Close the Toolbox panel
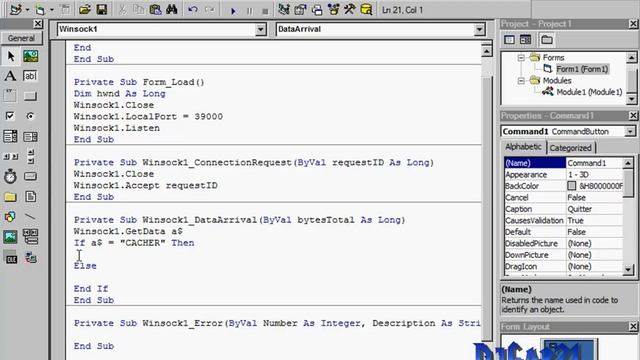Image resolution: width=640 pixels, height=360 pixels. click(x=38, y=24)
